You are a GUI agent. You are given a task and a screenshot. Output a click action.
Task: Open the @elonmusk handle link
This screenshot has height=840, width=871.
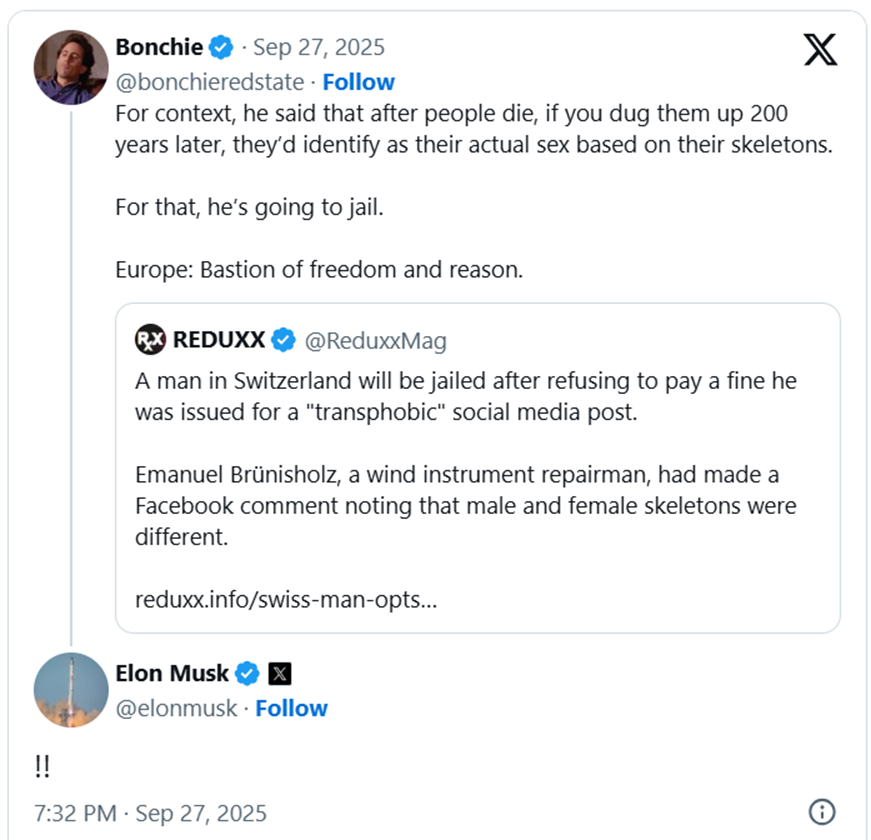[176, 708]
